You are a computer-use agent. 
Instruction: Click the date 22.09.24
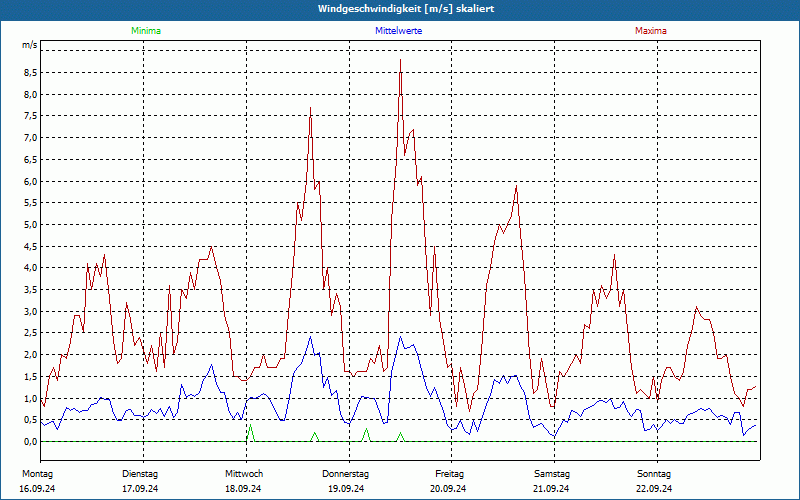pyautogui.click(x=654, y=489)
